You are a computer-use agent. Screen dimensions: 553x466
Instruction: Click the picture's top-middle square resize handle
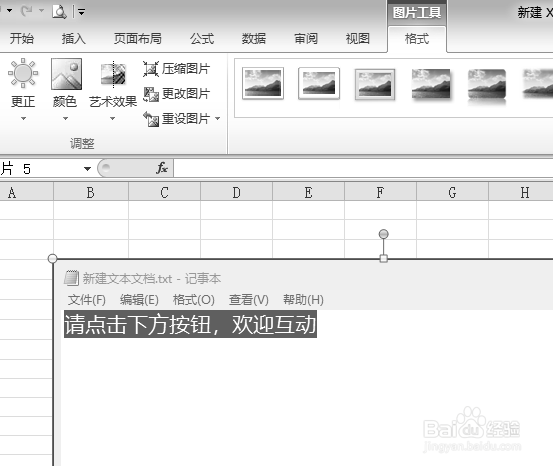[384, 259]
